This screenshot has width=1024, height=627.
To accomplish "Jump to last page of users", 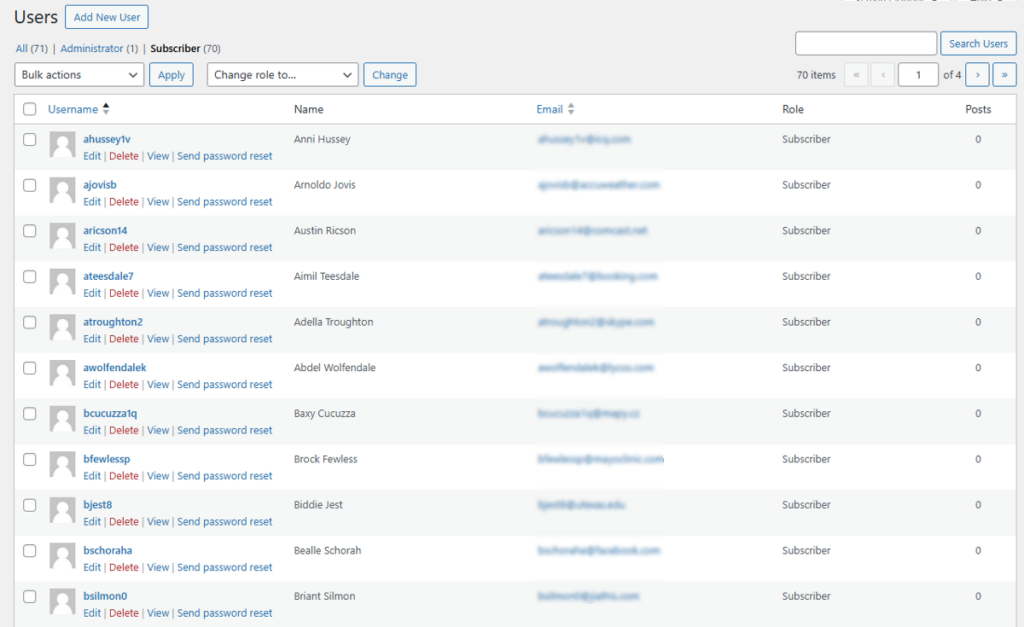I will 1004,74.
